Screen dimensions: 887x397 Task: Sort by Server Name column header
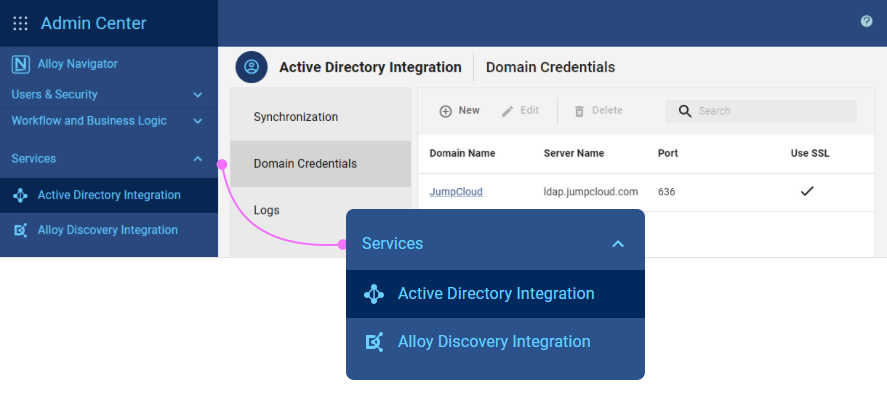(574, 153)
